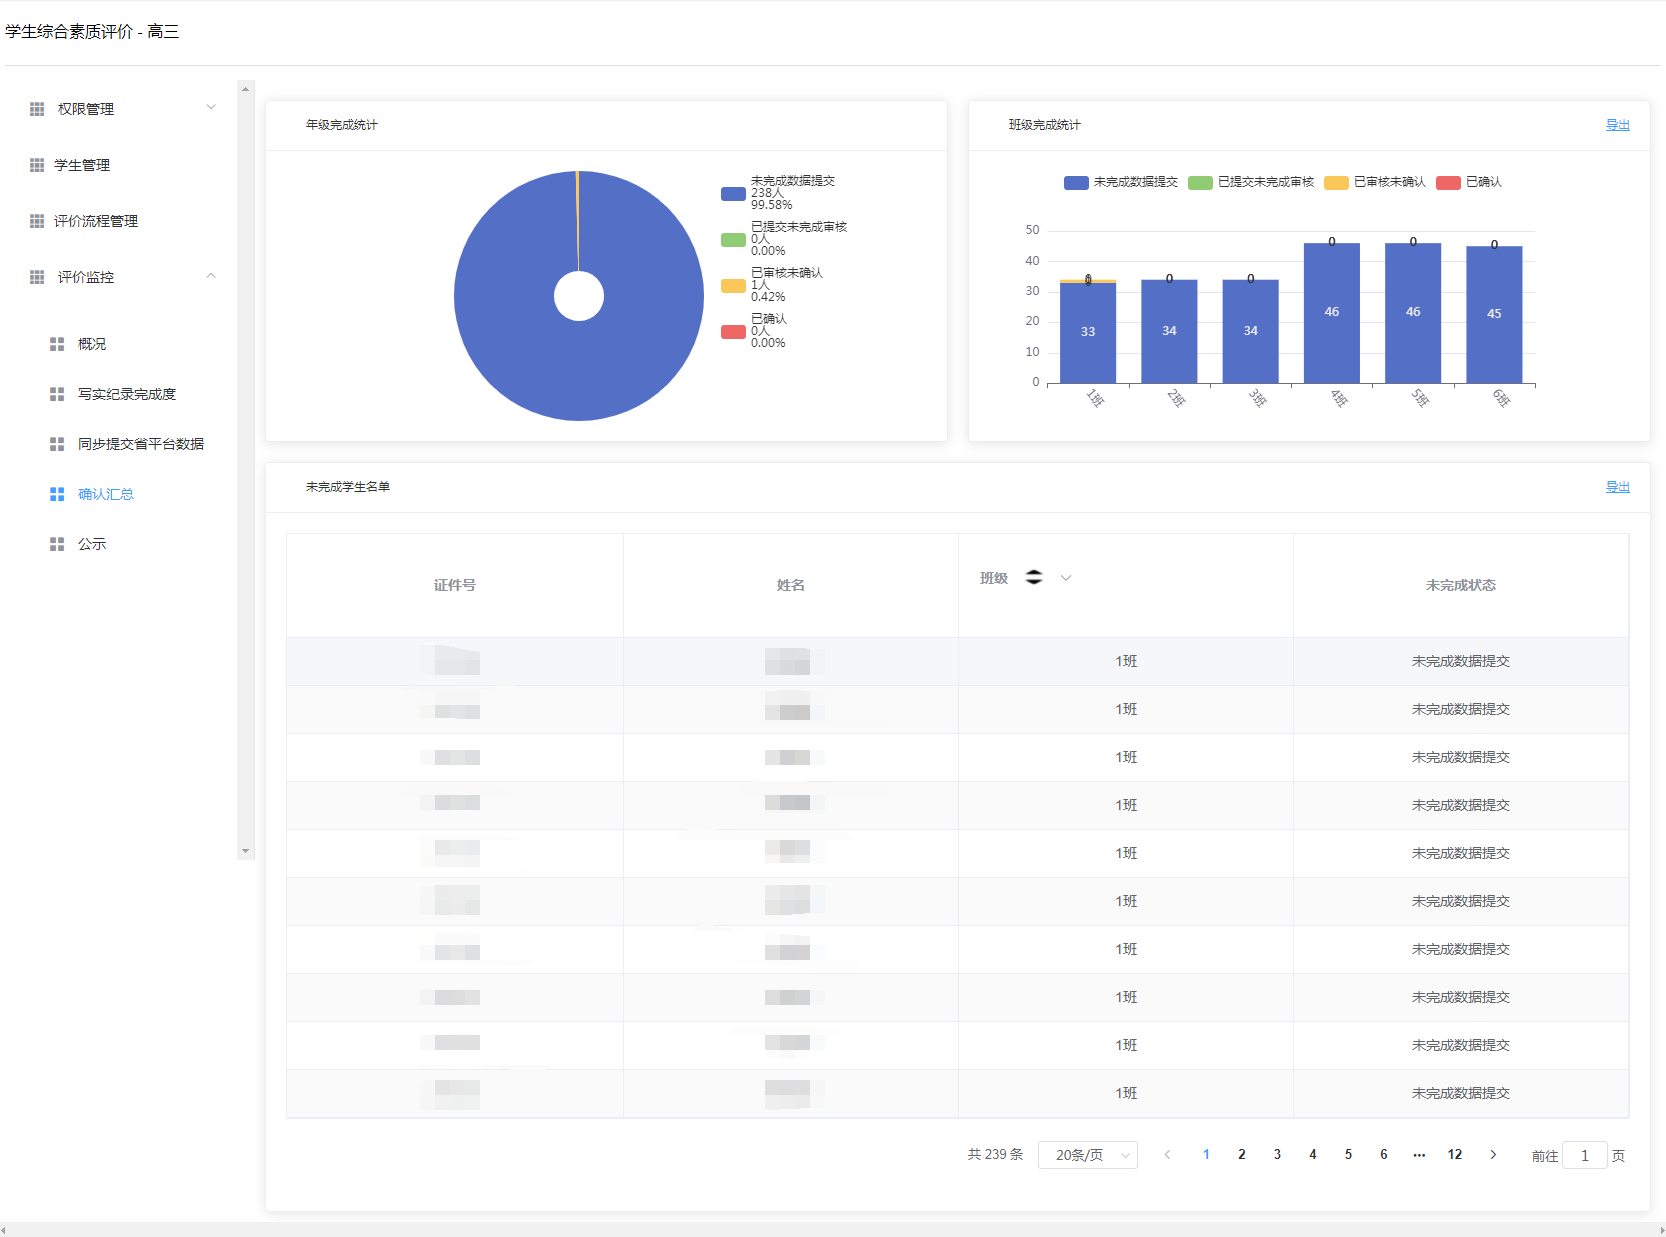Click sidebar scrollbar down arrow

click(x=245, y=851)
